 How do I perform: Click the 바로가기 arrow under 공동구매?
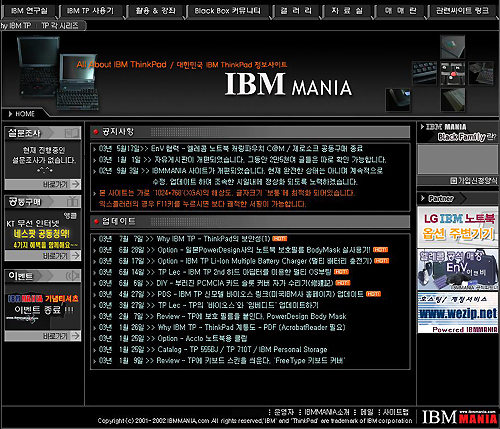pos(76,256)
